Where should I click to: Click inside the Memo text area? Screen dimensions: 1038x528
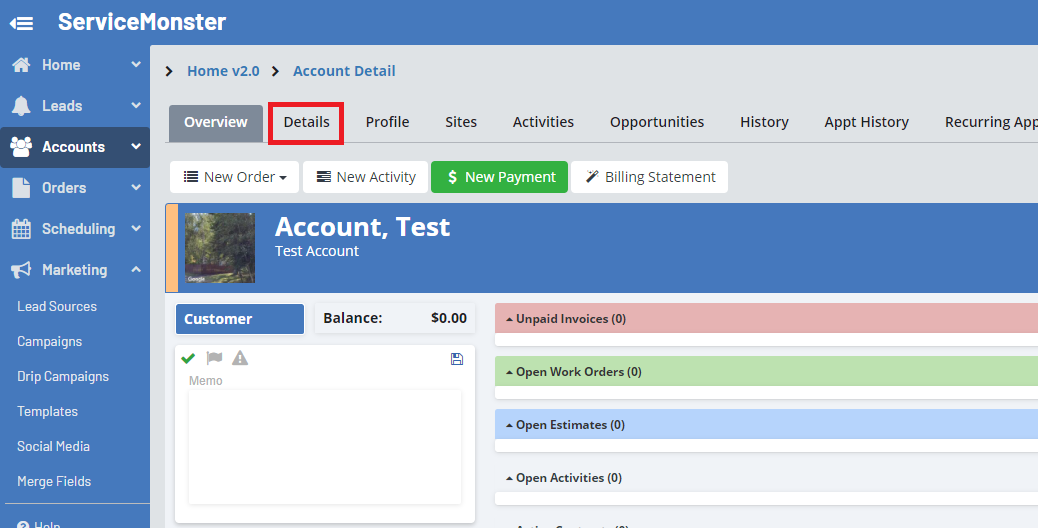(324, 446)
